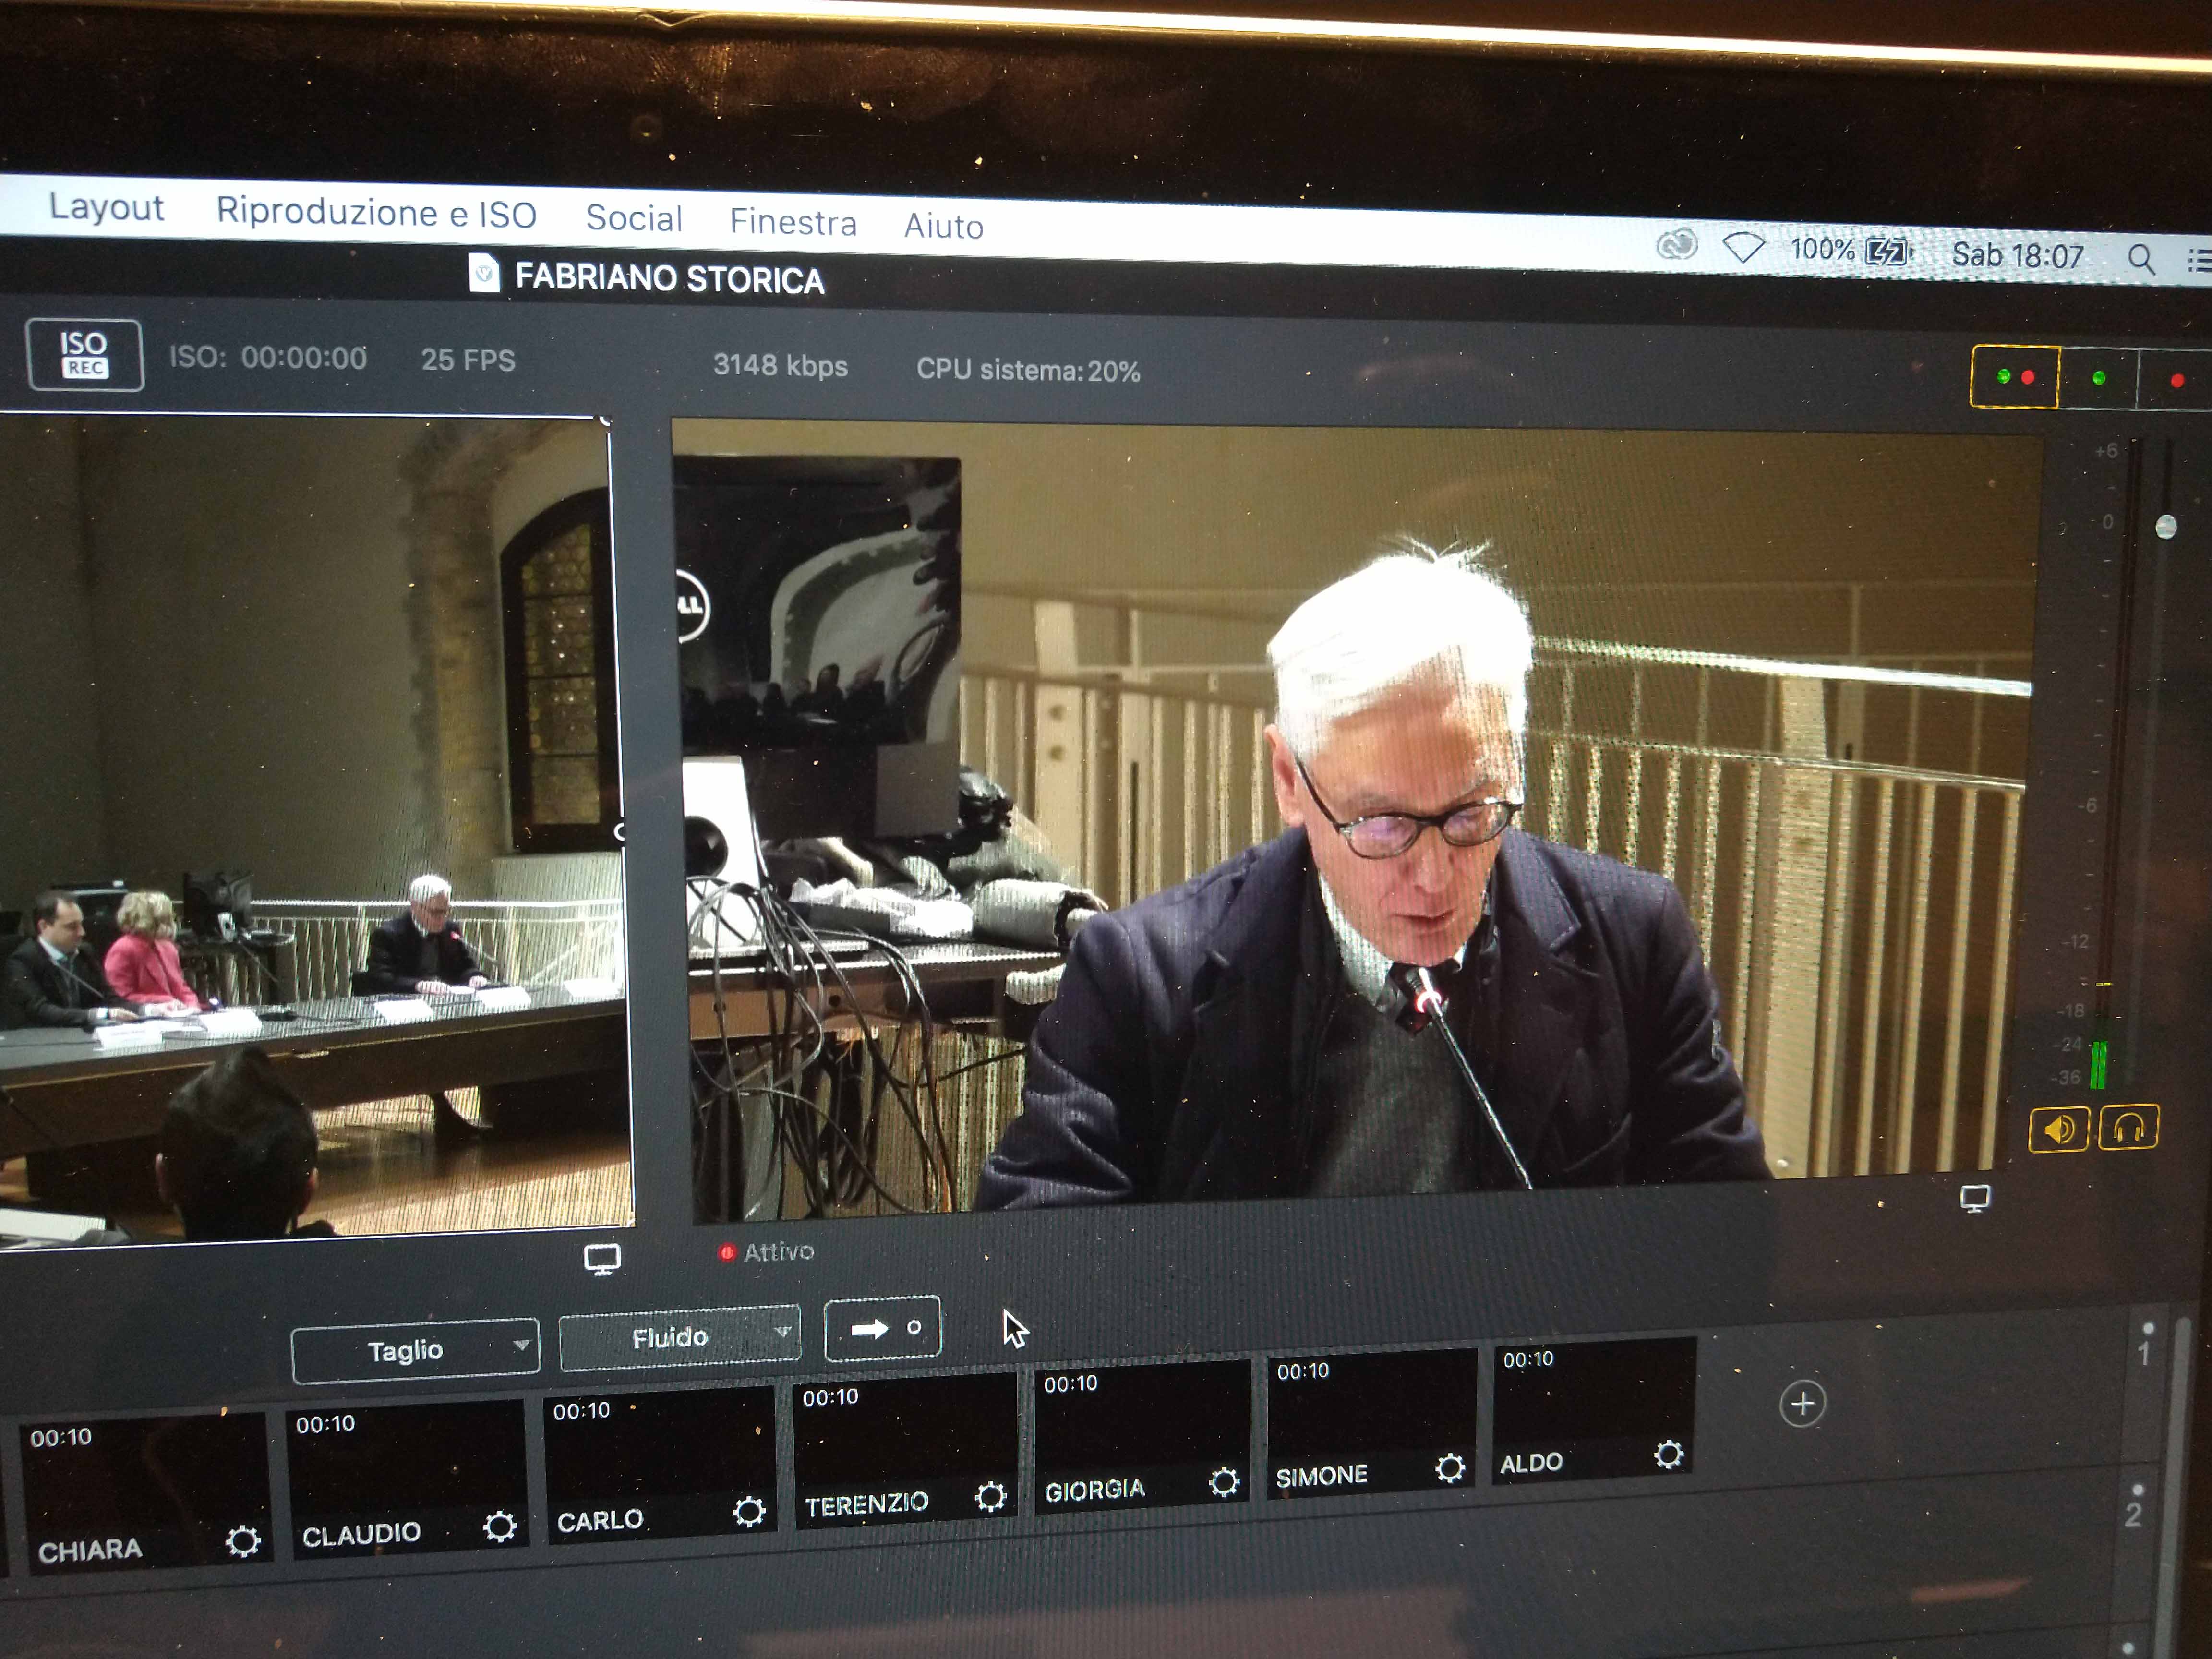This screenshot has height=1659, width=2212.
Task: Click the 25 FPS readout
Action: pos(468,360)
